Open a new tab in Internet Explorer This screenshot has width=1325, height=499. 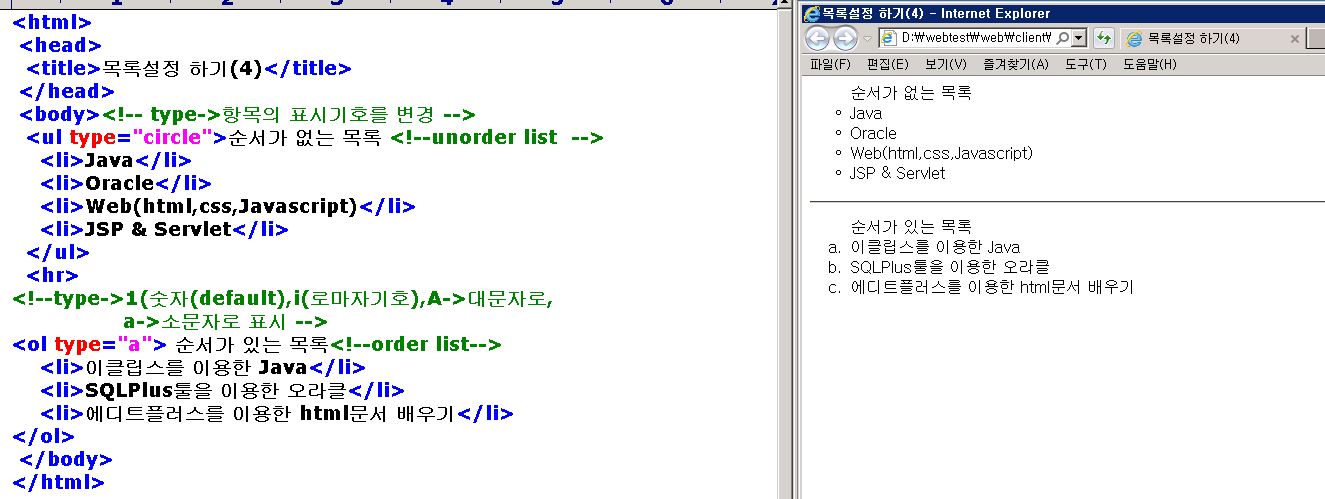[1317, 39]
